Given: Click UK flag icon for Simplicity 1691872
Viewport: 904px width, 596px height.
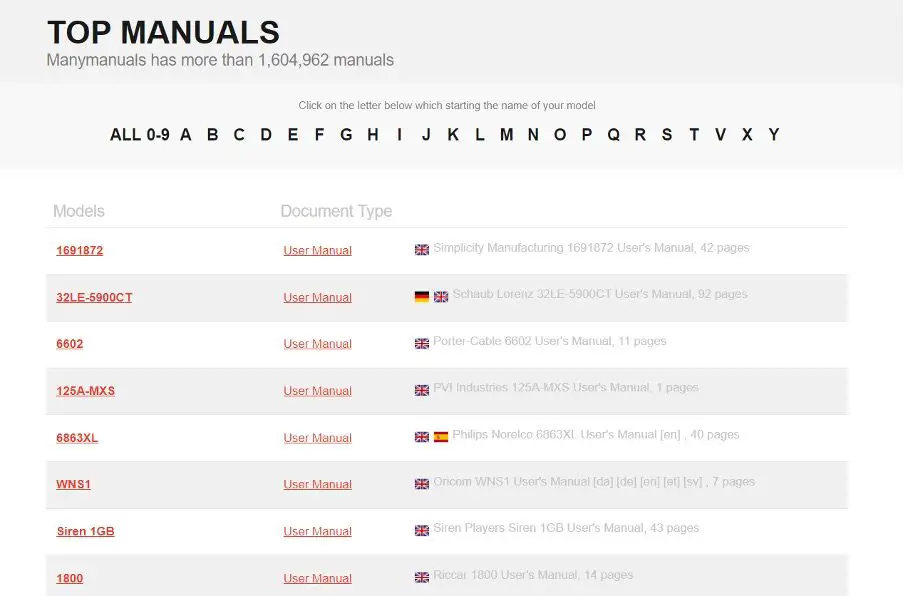Looking at the screenshot, I should pos(422,250).
